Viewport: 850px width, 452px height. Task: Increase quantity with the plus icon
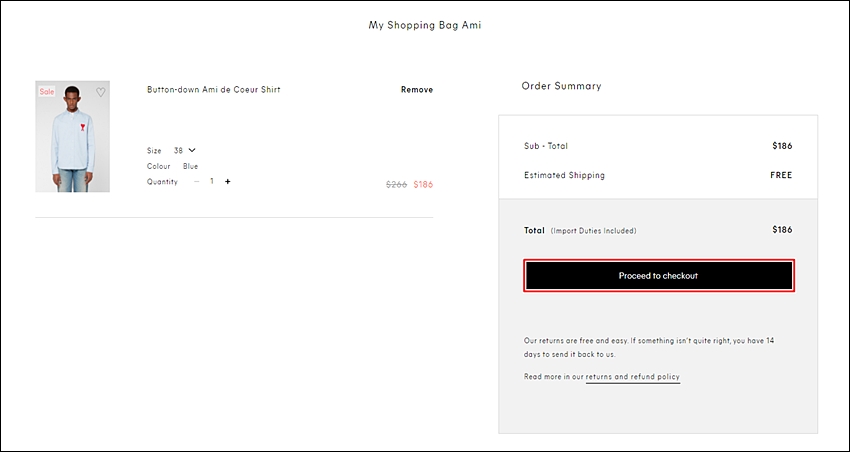click(228, 182)
